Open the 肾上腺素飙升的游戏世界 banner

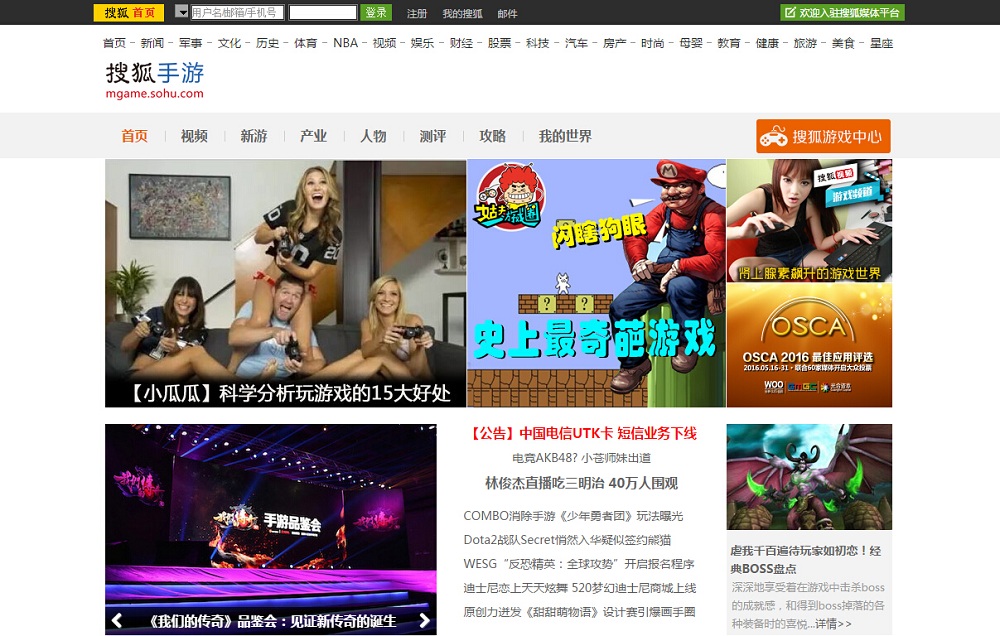[x=809, y=220]
